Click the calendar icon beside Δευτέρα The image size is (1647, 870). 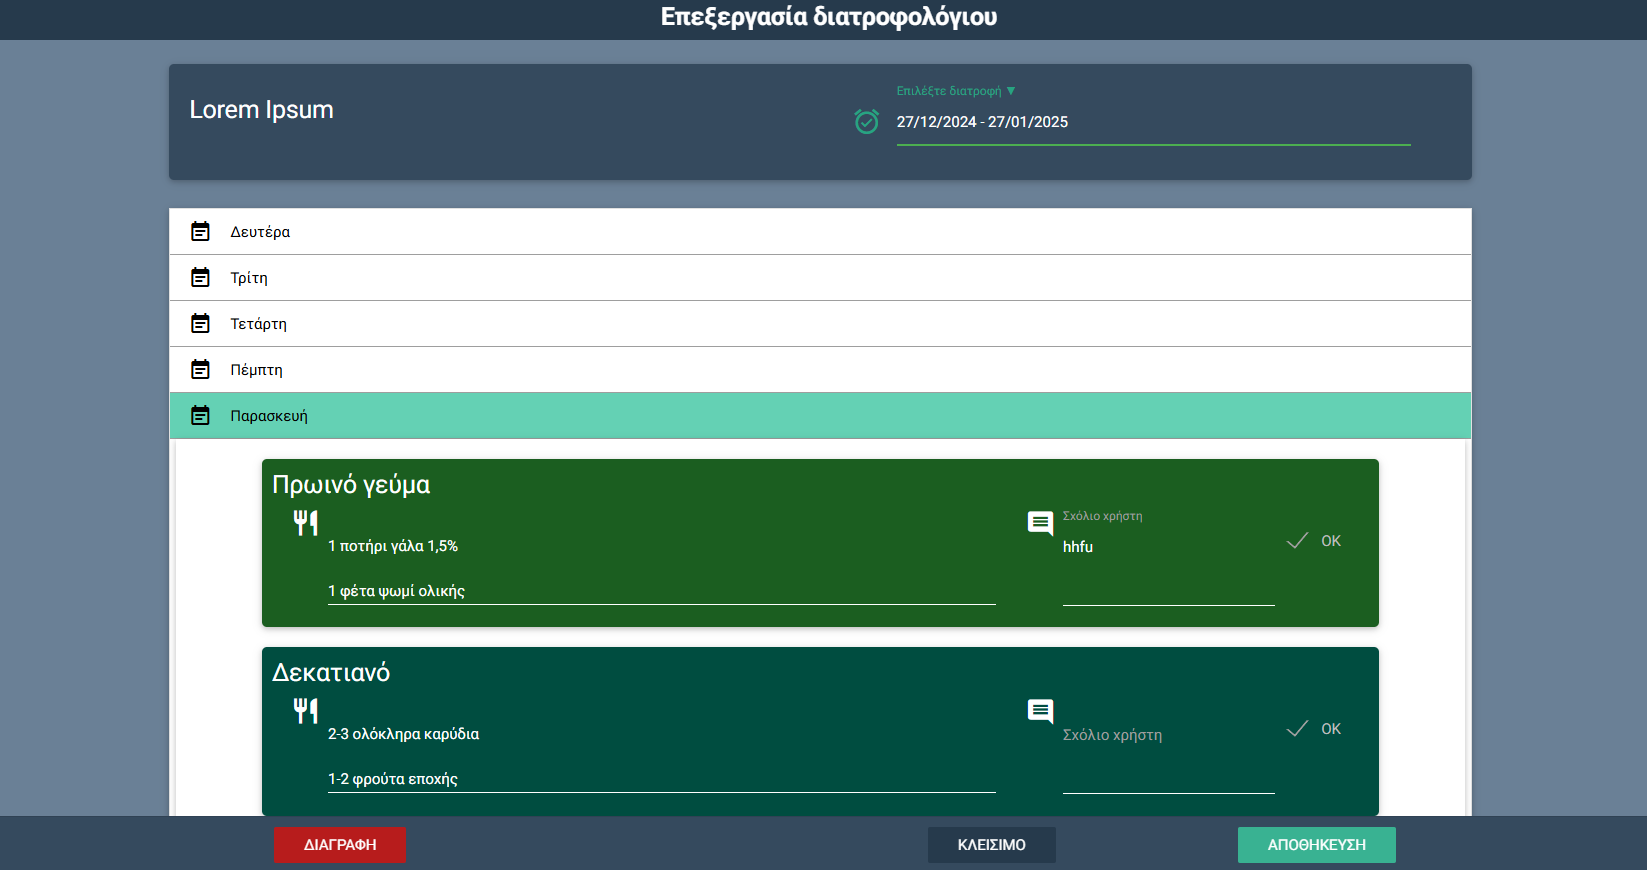(x=200, y=231)
